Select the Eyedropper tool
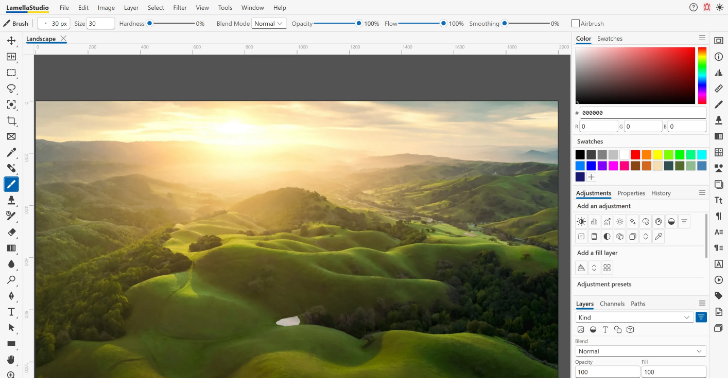The image size is (728, 378). (x=11, y=152)
